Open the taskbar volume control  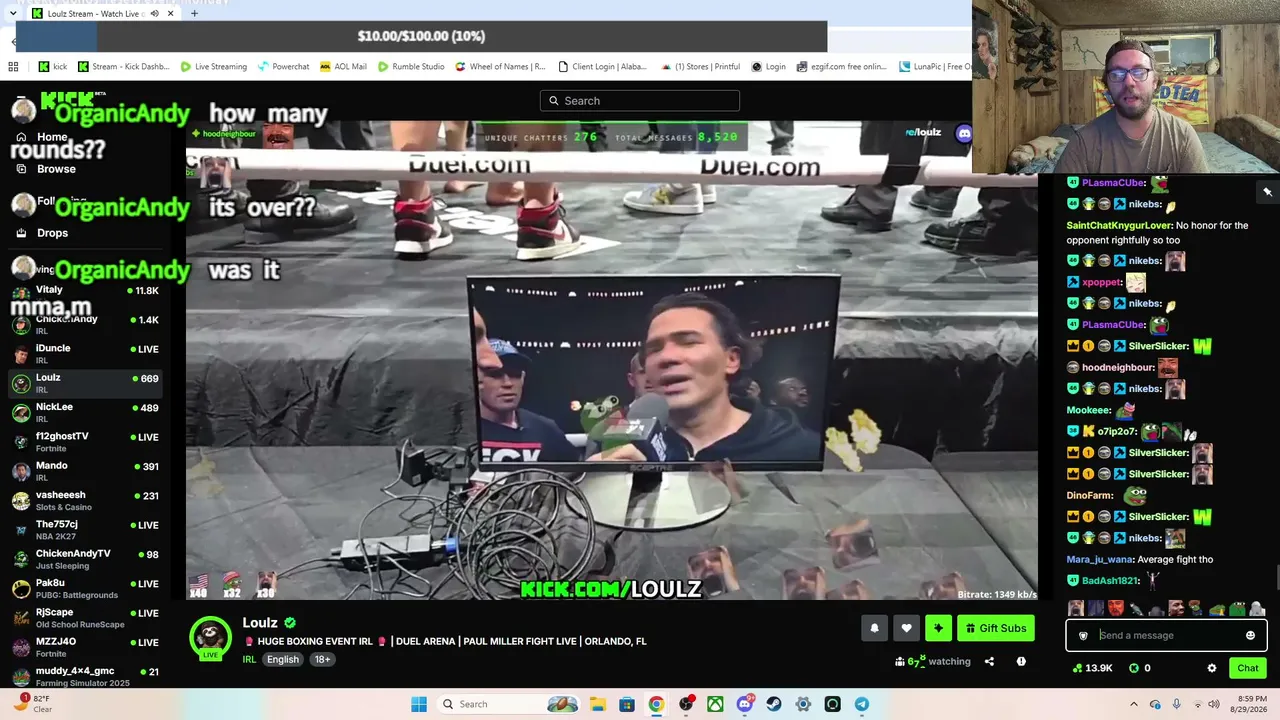pyautogui.click(x=1214, y=704)
